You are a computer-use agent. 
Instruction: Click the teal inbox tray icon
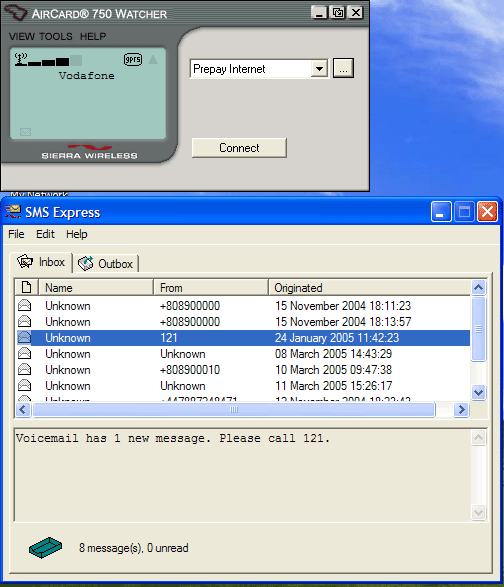point(45,547)
